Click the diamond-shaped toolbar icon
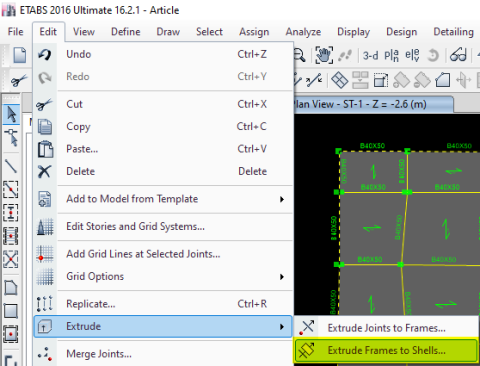This screenshot has height=366, width=480. tap(340, 80)
